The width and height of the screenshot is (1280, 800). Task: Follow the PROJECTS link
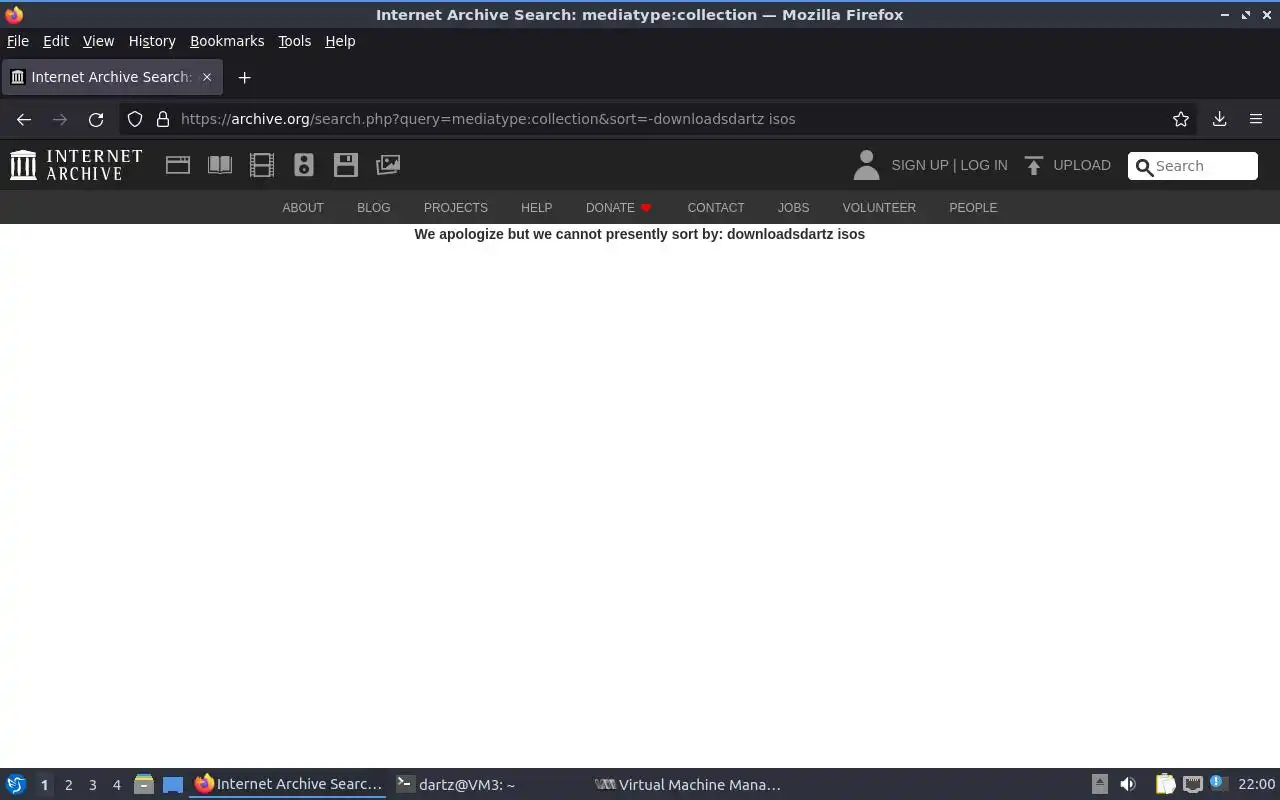[x=456, y=208]
